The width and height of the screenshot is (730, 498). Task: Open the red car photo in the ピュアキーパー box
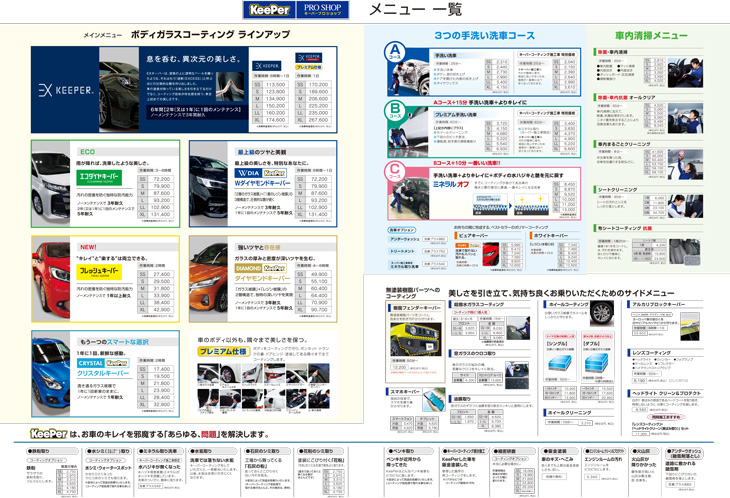pos(491,255)
